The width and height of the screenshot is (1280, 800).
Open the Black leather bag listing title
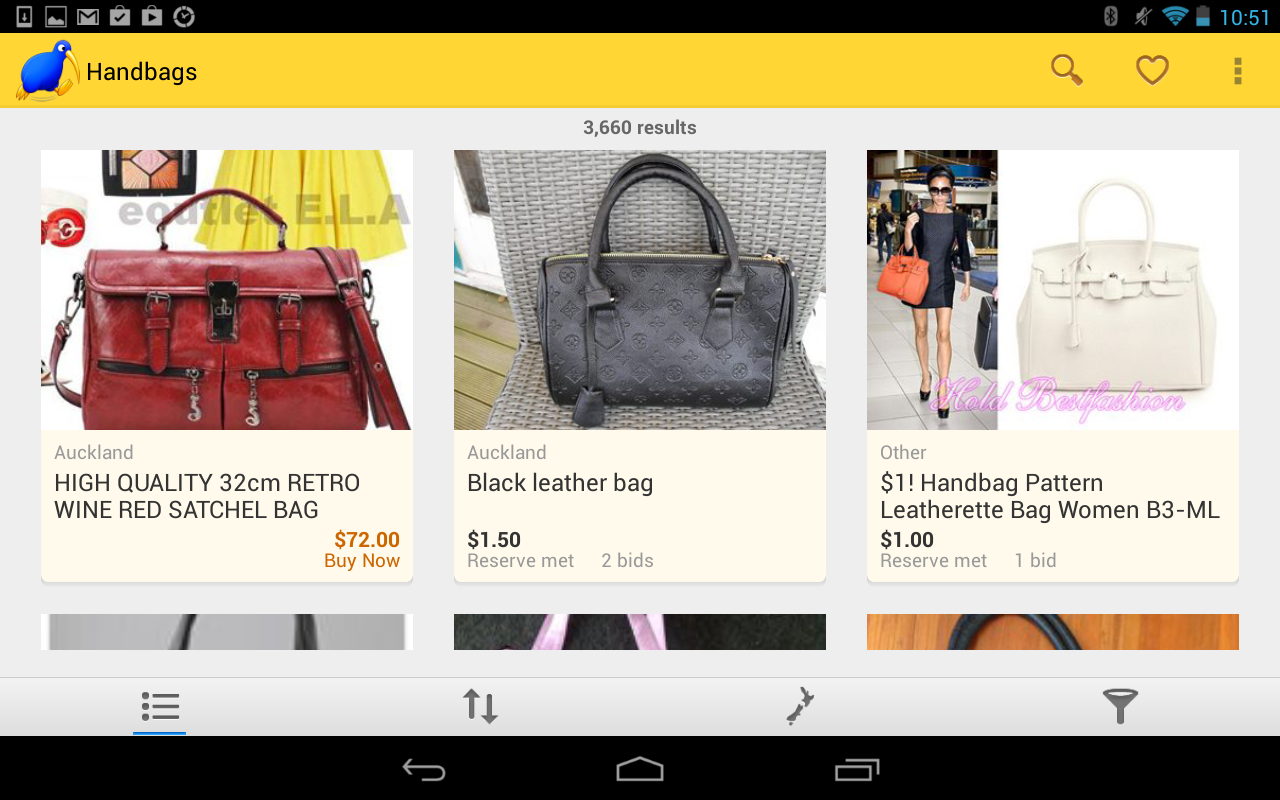pyautogui.click(x=560, y=483)
